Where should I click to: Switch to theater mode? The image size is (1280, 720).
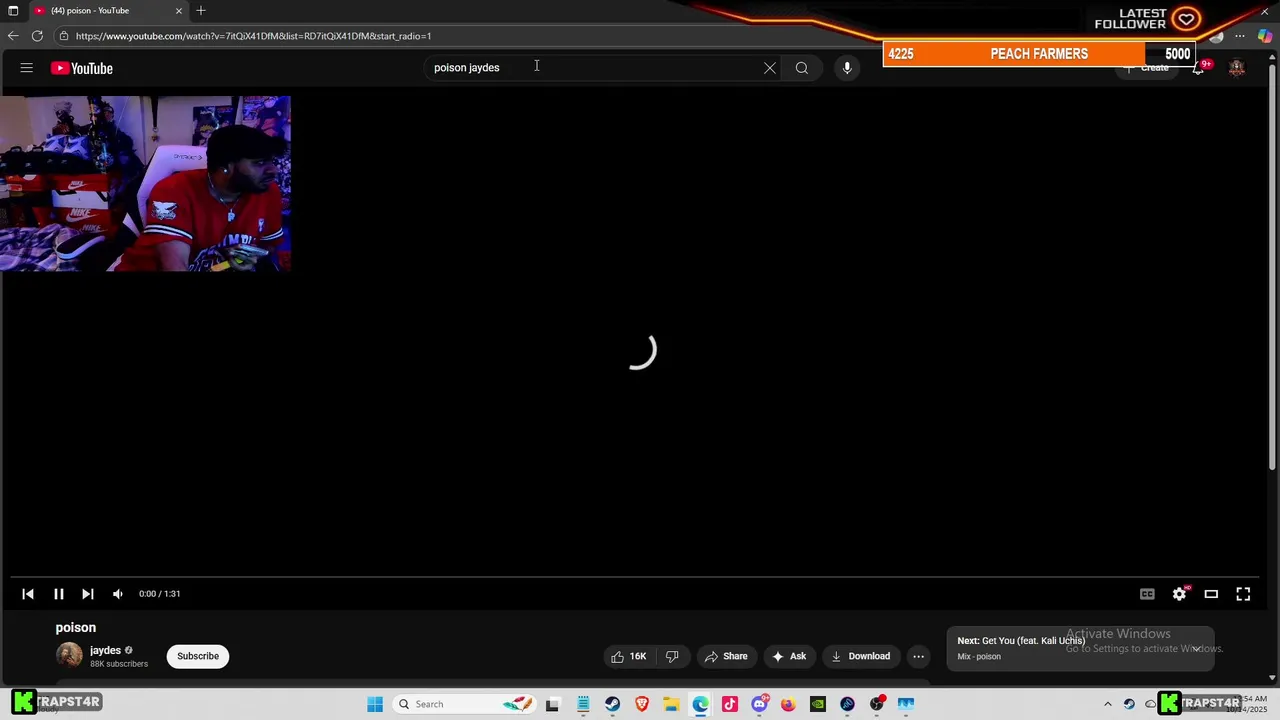(x=1211, y=594)
